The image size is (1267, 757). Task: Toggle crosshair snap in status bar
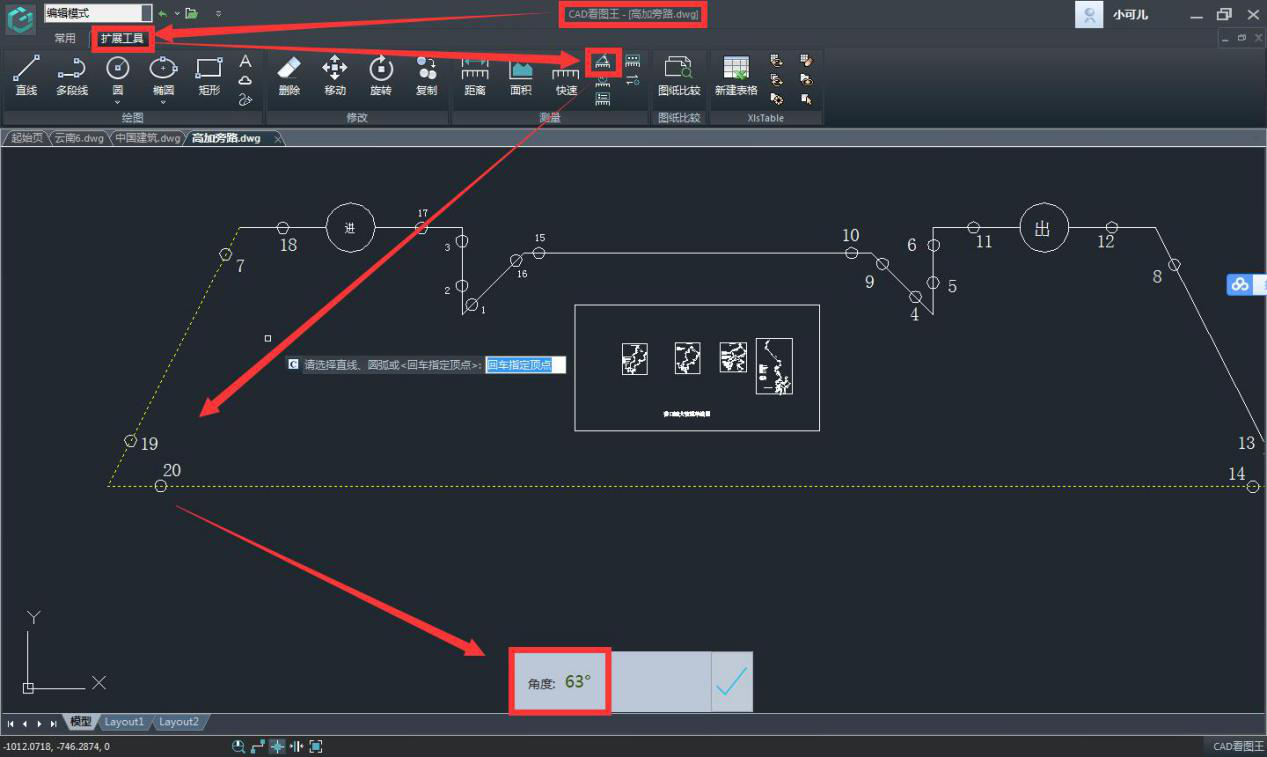pos(277,747)
